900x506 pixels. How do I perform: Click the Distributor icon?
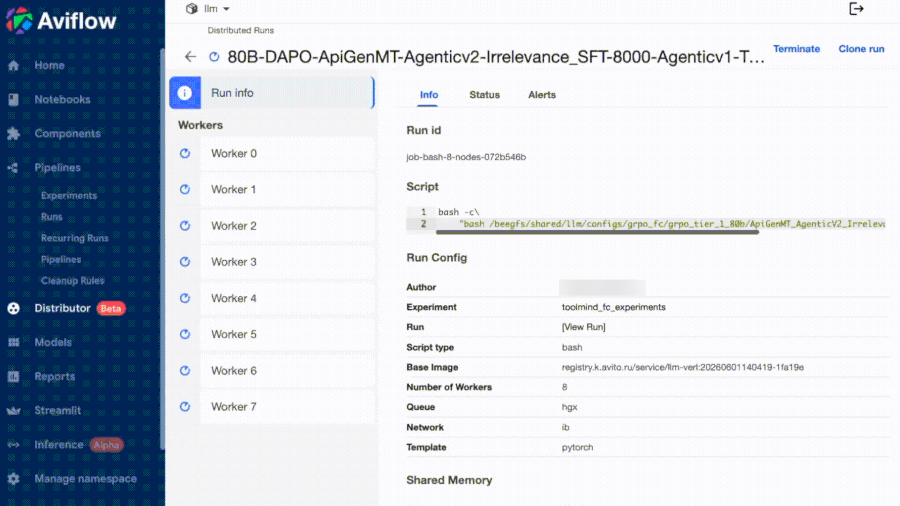(14, 308)
